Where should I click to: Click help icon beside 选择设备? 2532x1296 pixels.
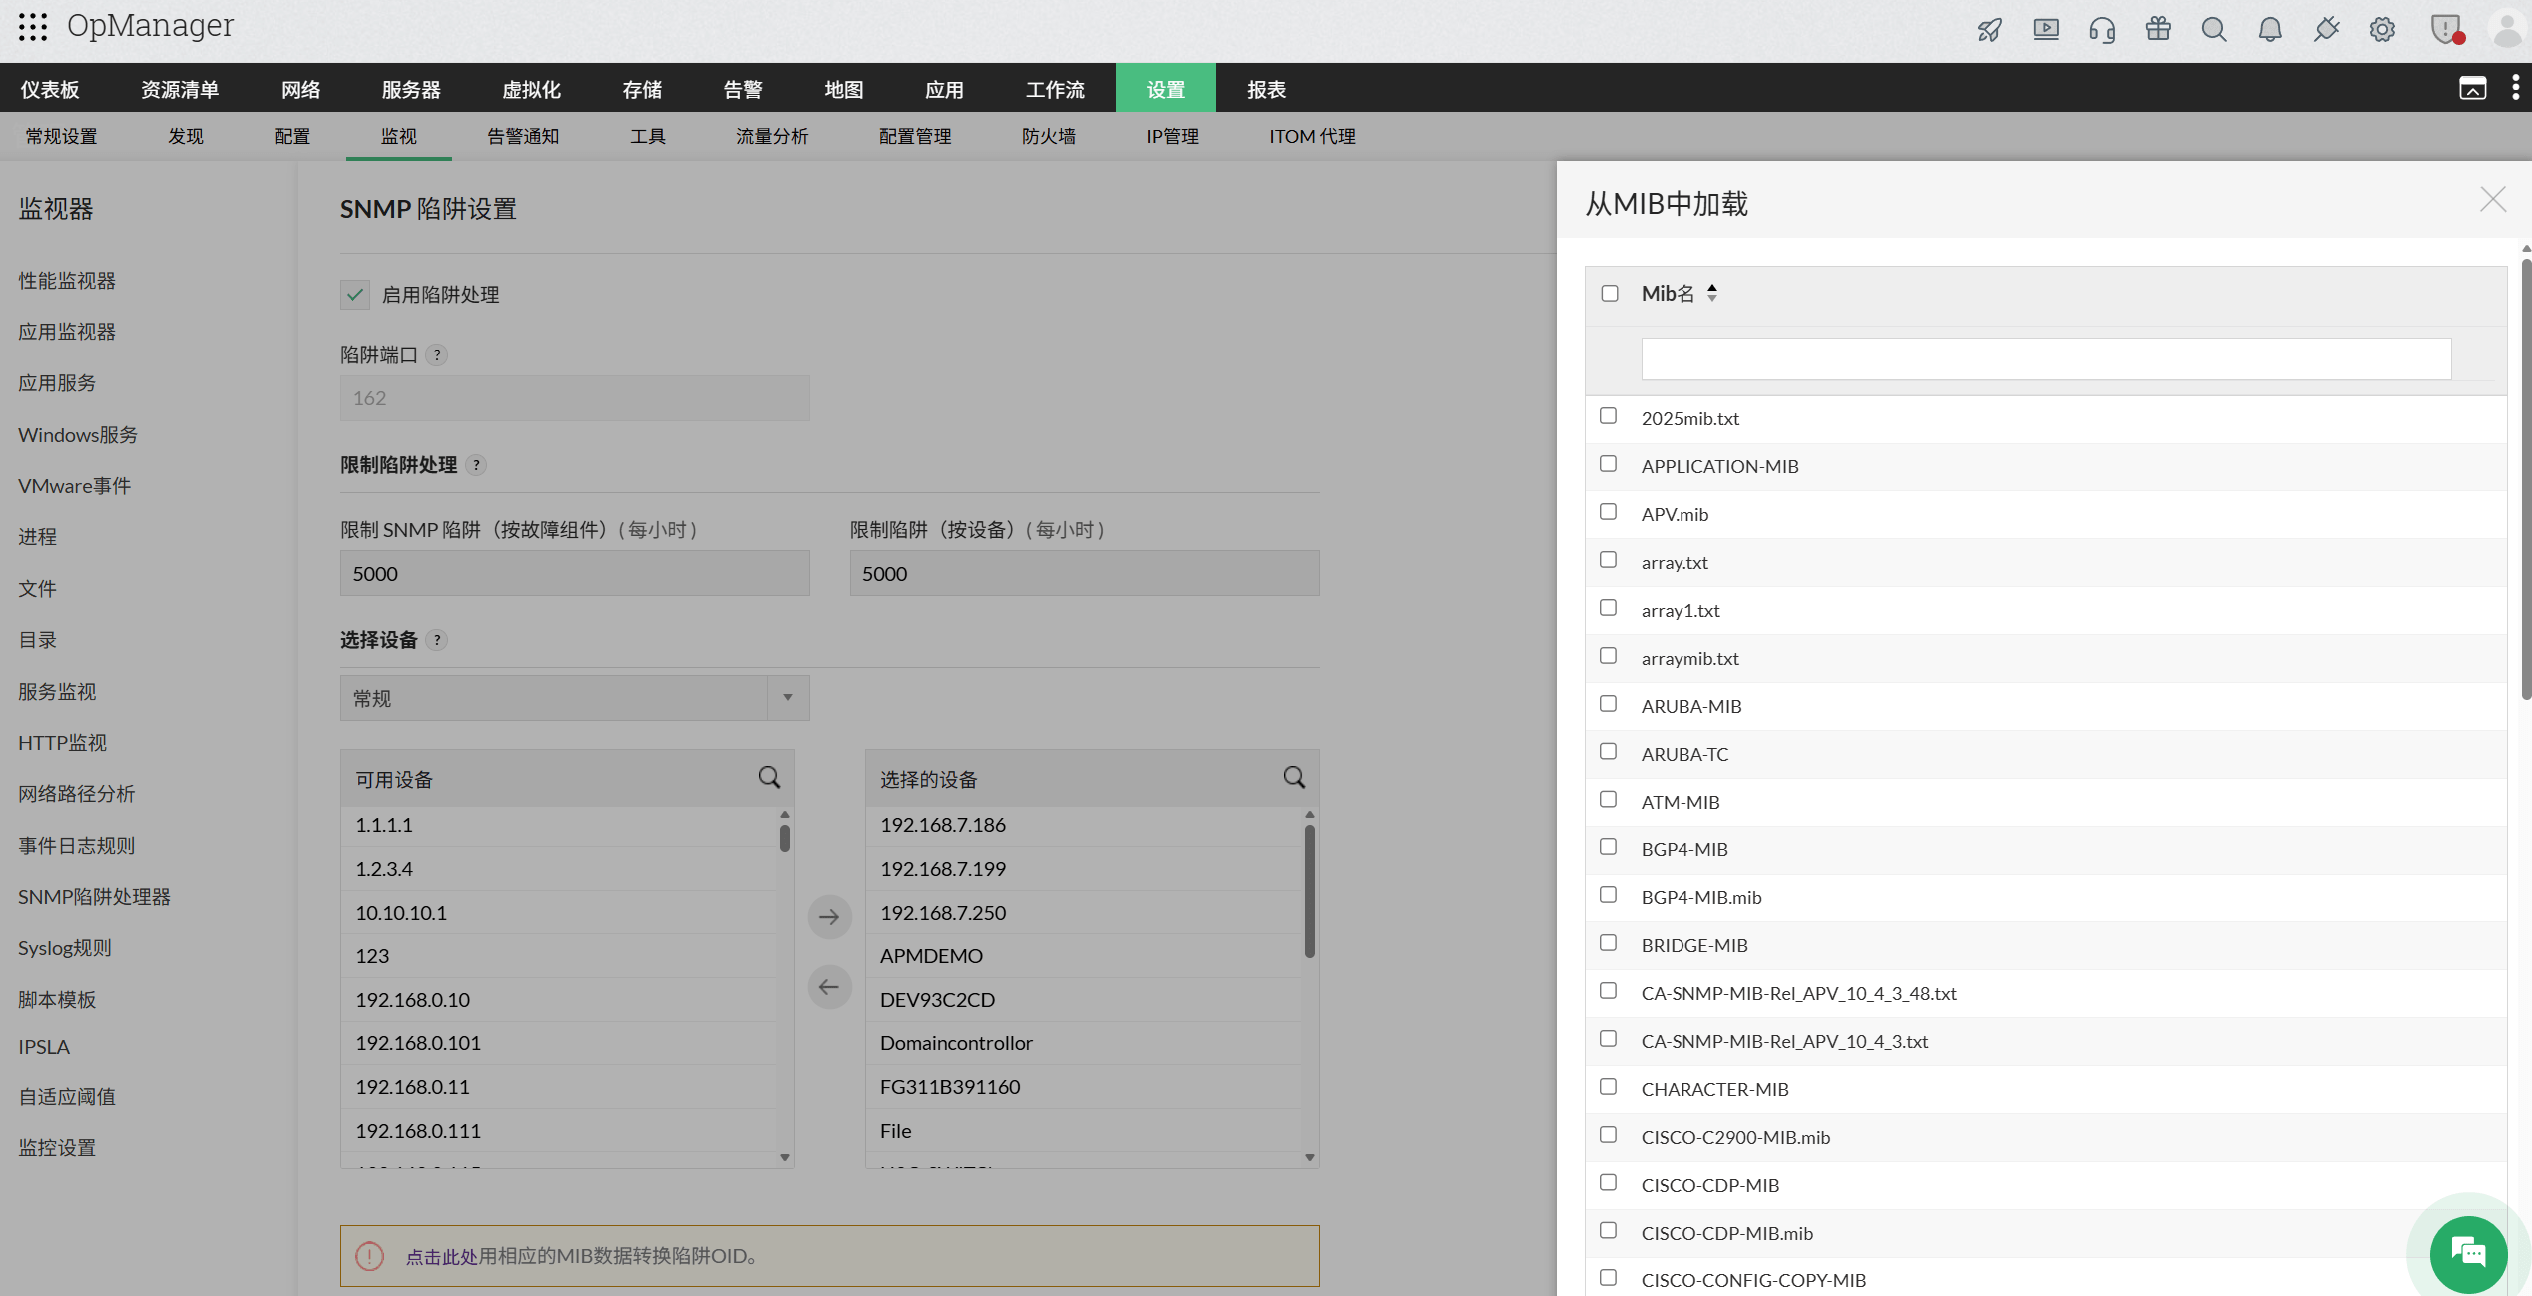tap(437, 640)
